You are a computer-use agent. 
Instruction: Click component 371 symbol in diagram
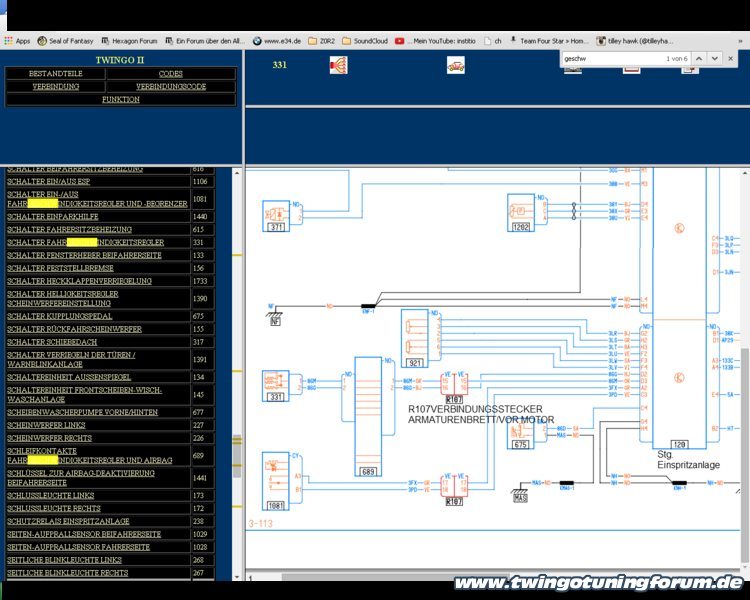[275, 214]
